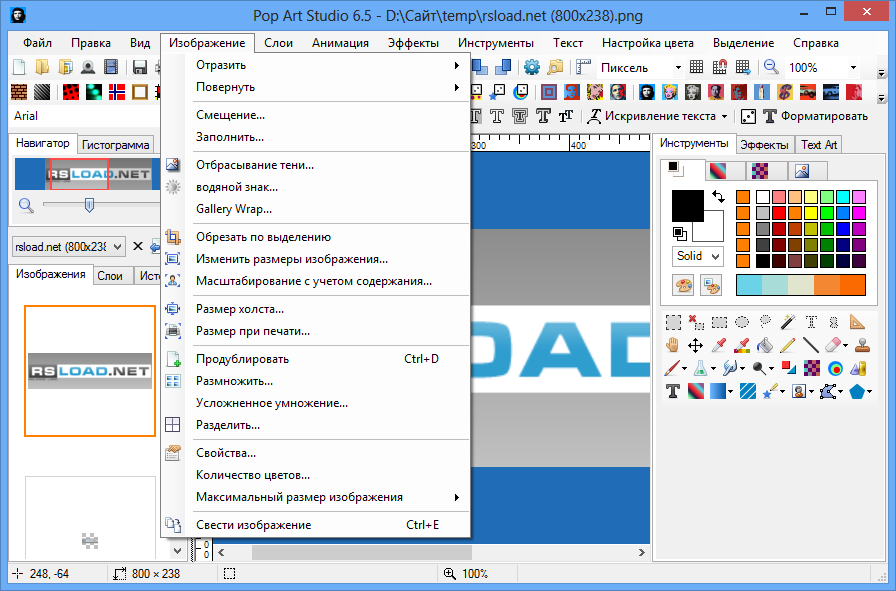The image size is (896, 591).
Task: Select the Paintbrush tool
Action: pyautogui.click(x=672, y=368)
